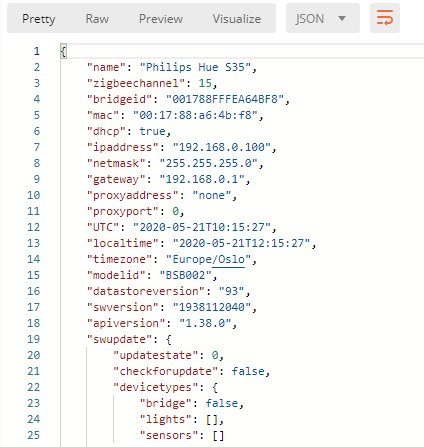The width and height of the screenshot is (424, 447).
Task: Switch to the Raw tab
Action: (x=97, y=19)
